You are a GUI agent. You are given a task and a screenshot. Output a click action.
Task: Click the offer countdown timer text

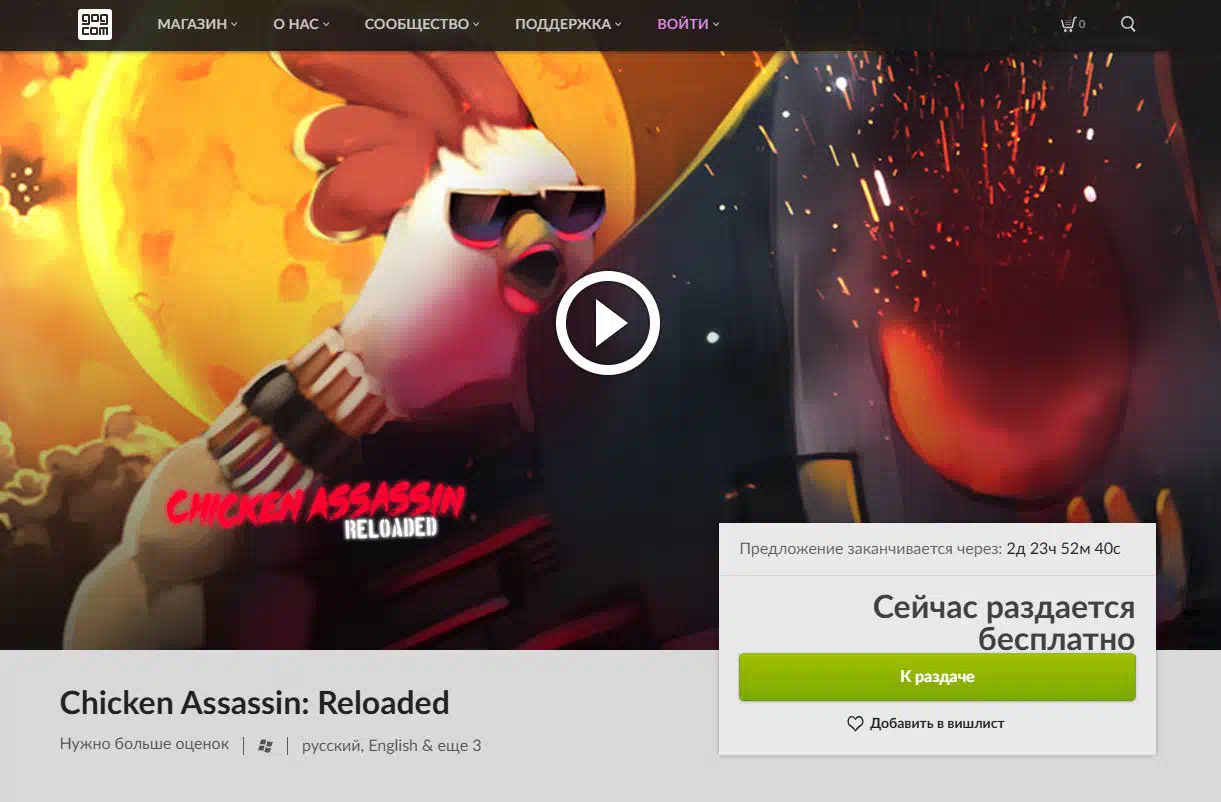pos(1063,549)
